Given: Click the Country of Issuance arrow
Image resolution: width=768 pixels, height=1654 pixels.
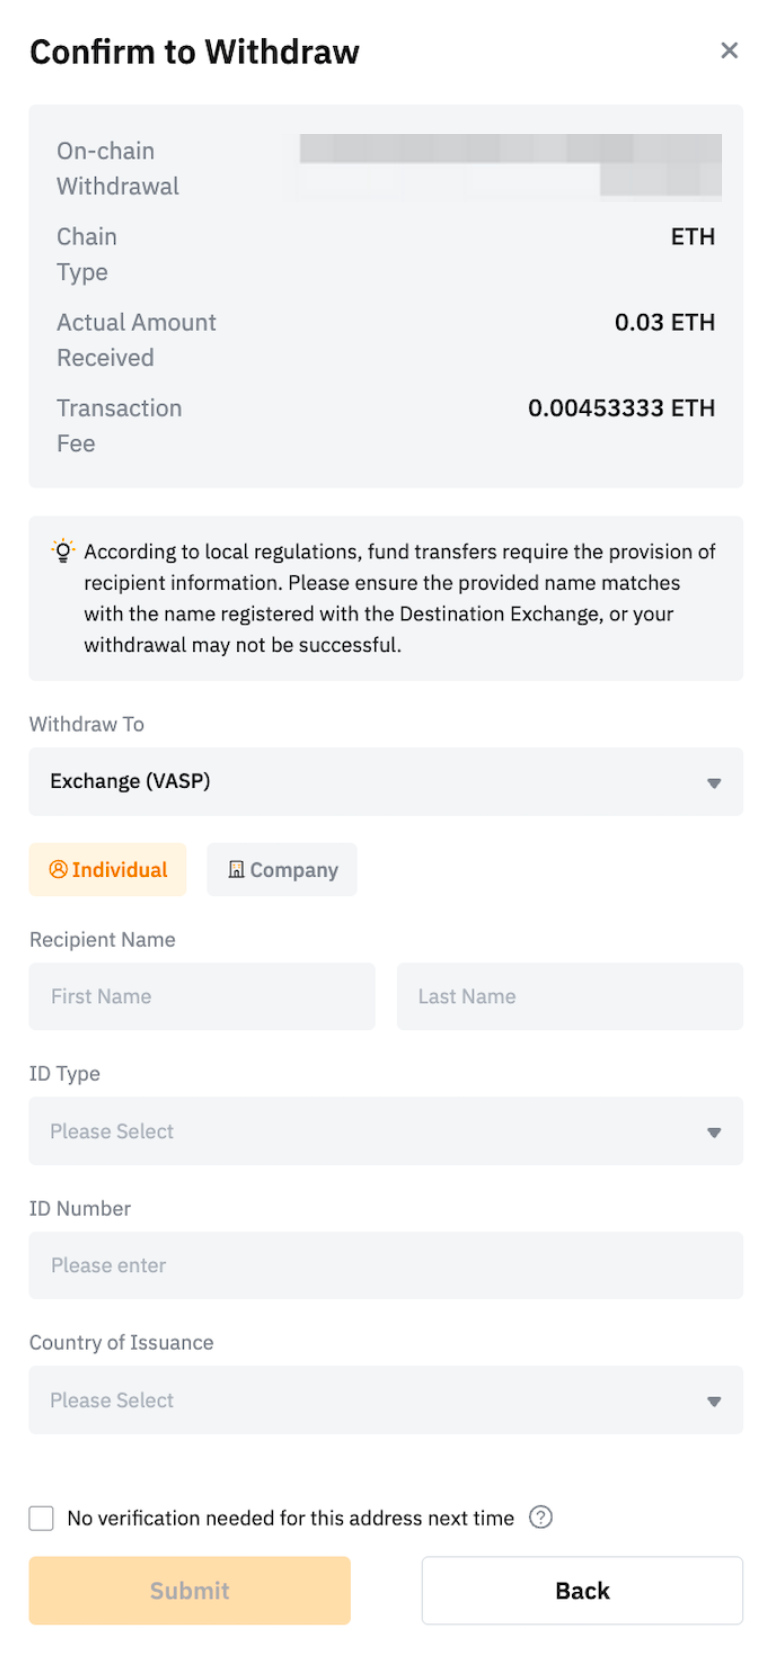Looking at the screenshot, I should pos(714,1402).
